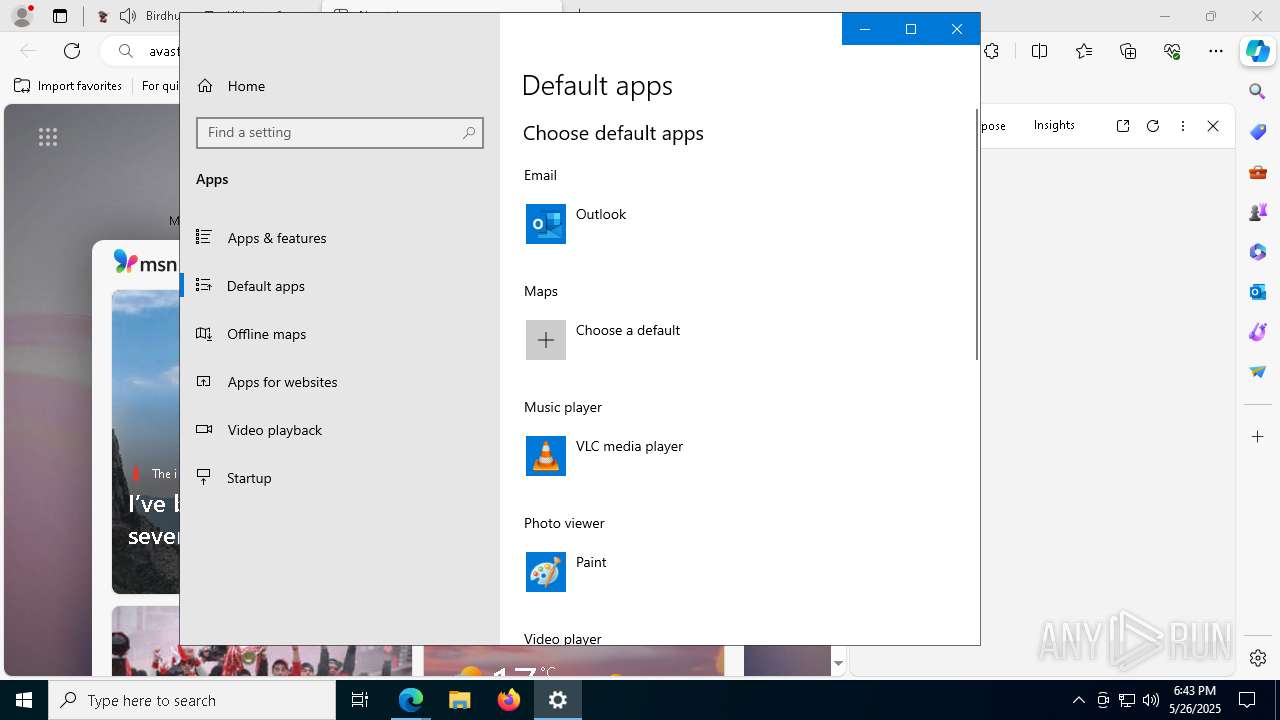Add app to Edge sidebar plus
1280x720 pixels.
(1258, 437)
